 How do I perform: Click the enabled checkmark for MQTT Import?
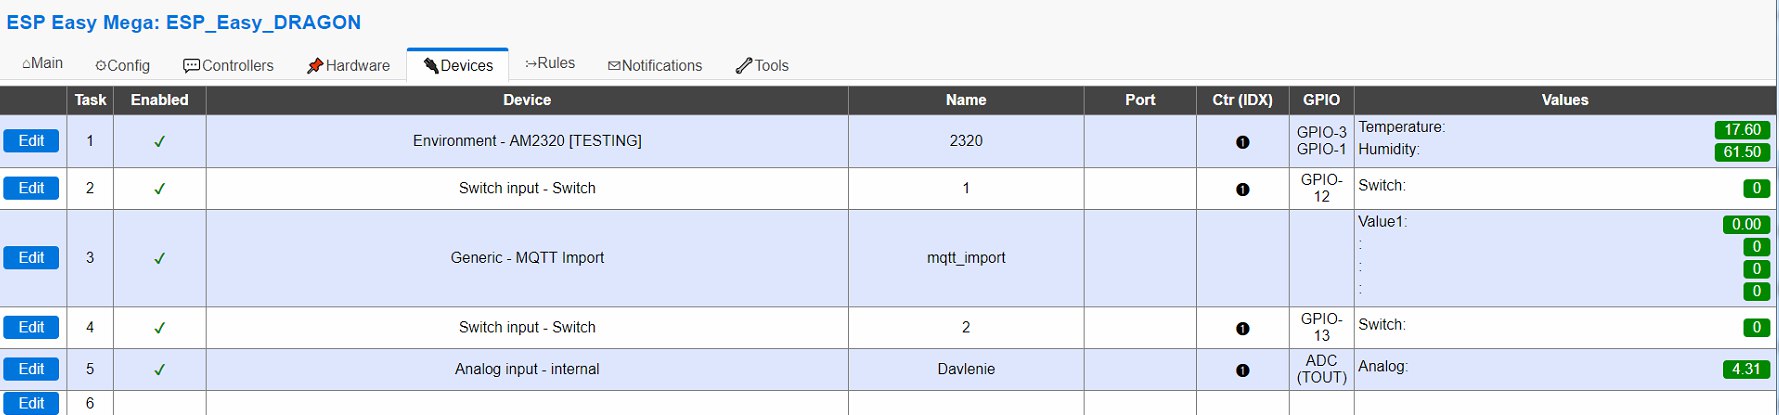pyautogui.click(x=159, y=258)
